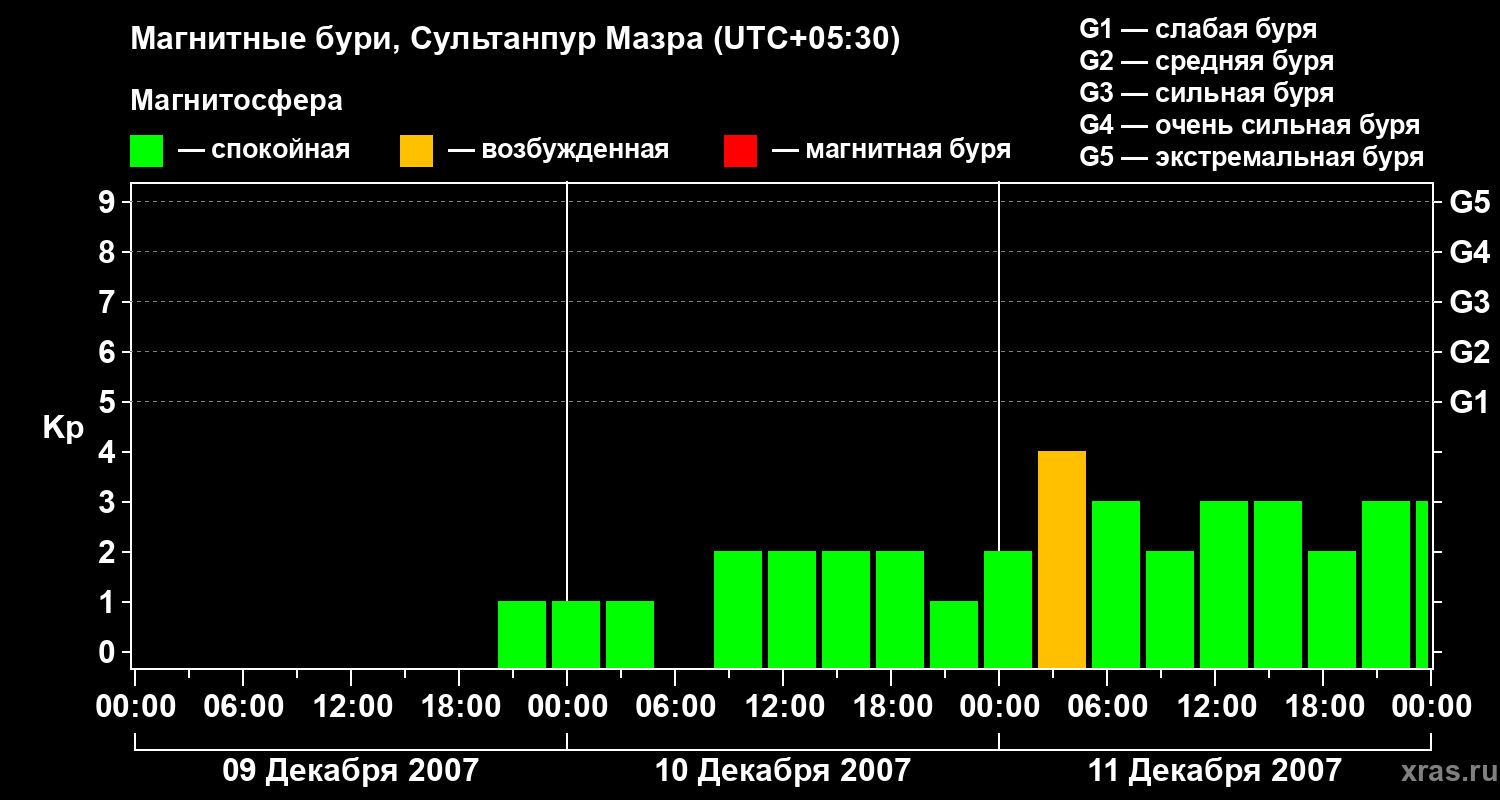Click the «G1 — слабая буря» legend line
This screenshot has height=800, width=1500.
pos(1198,29)
